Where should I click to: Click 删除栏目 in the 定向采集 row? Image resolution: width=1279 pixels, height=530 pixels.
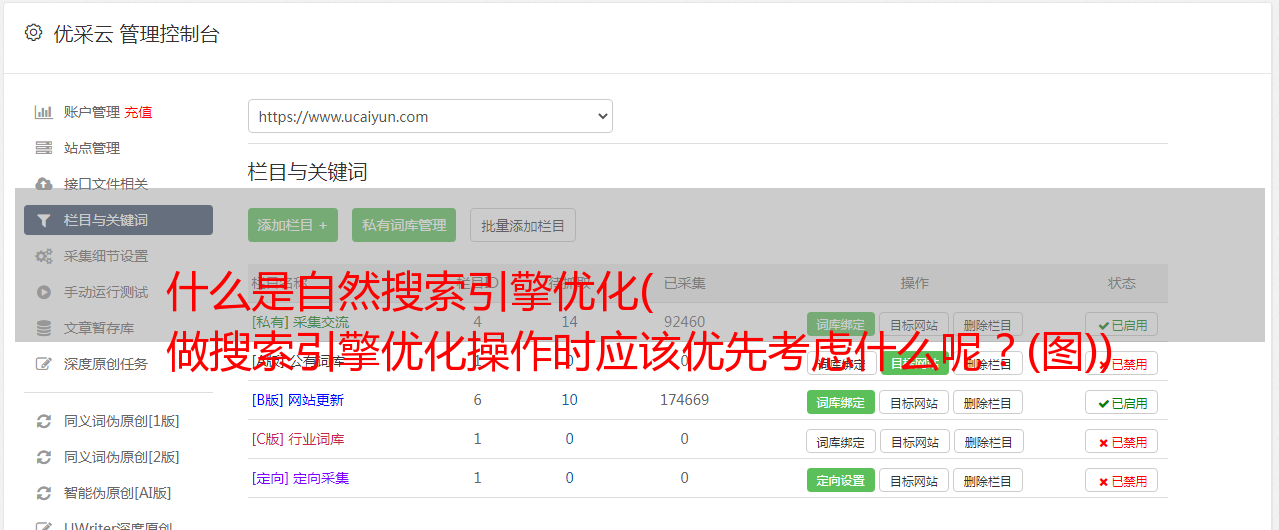988,480
